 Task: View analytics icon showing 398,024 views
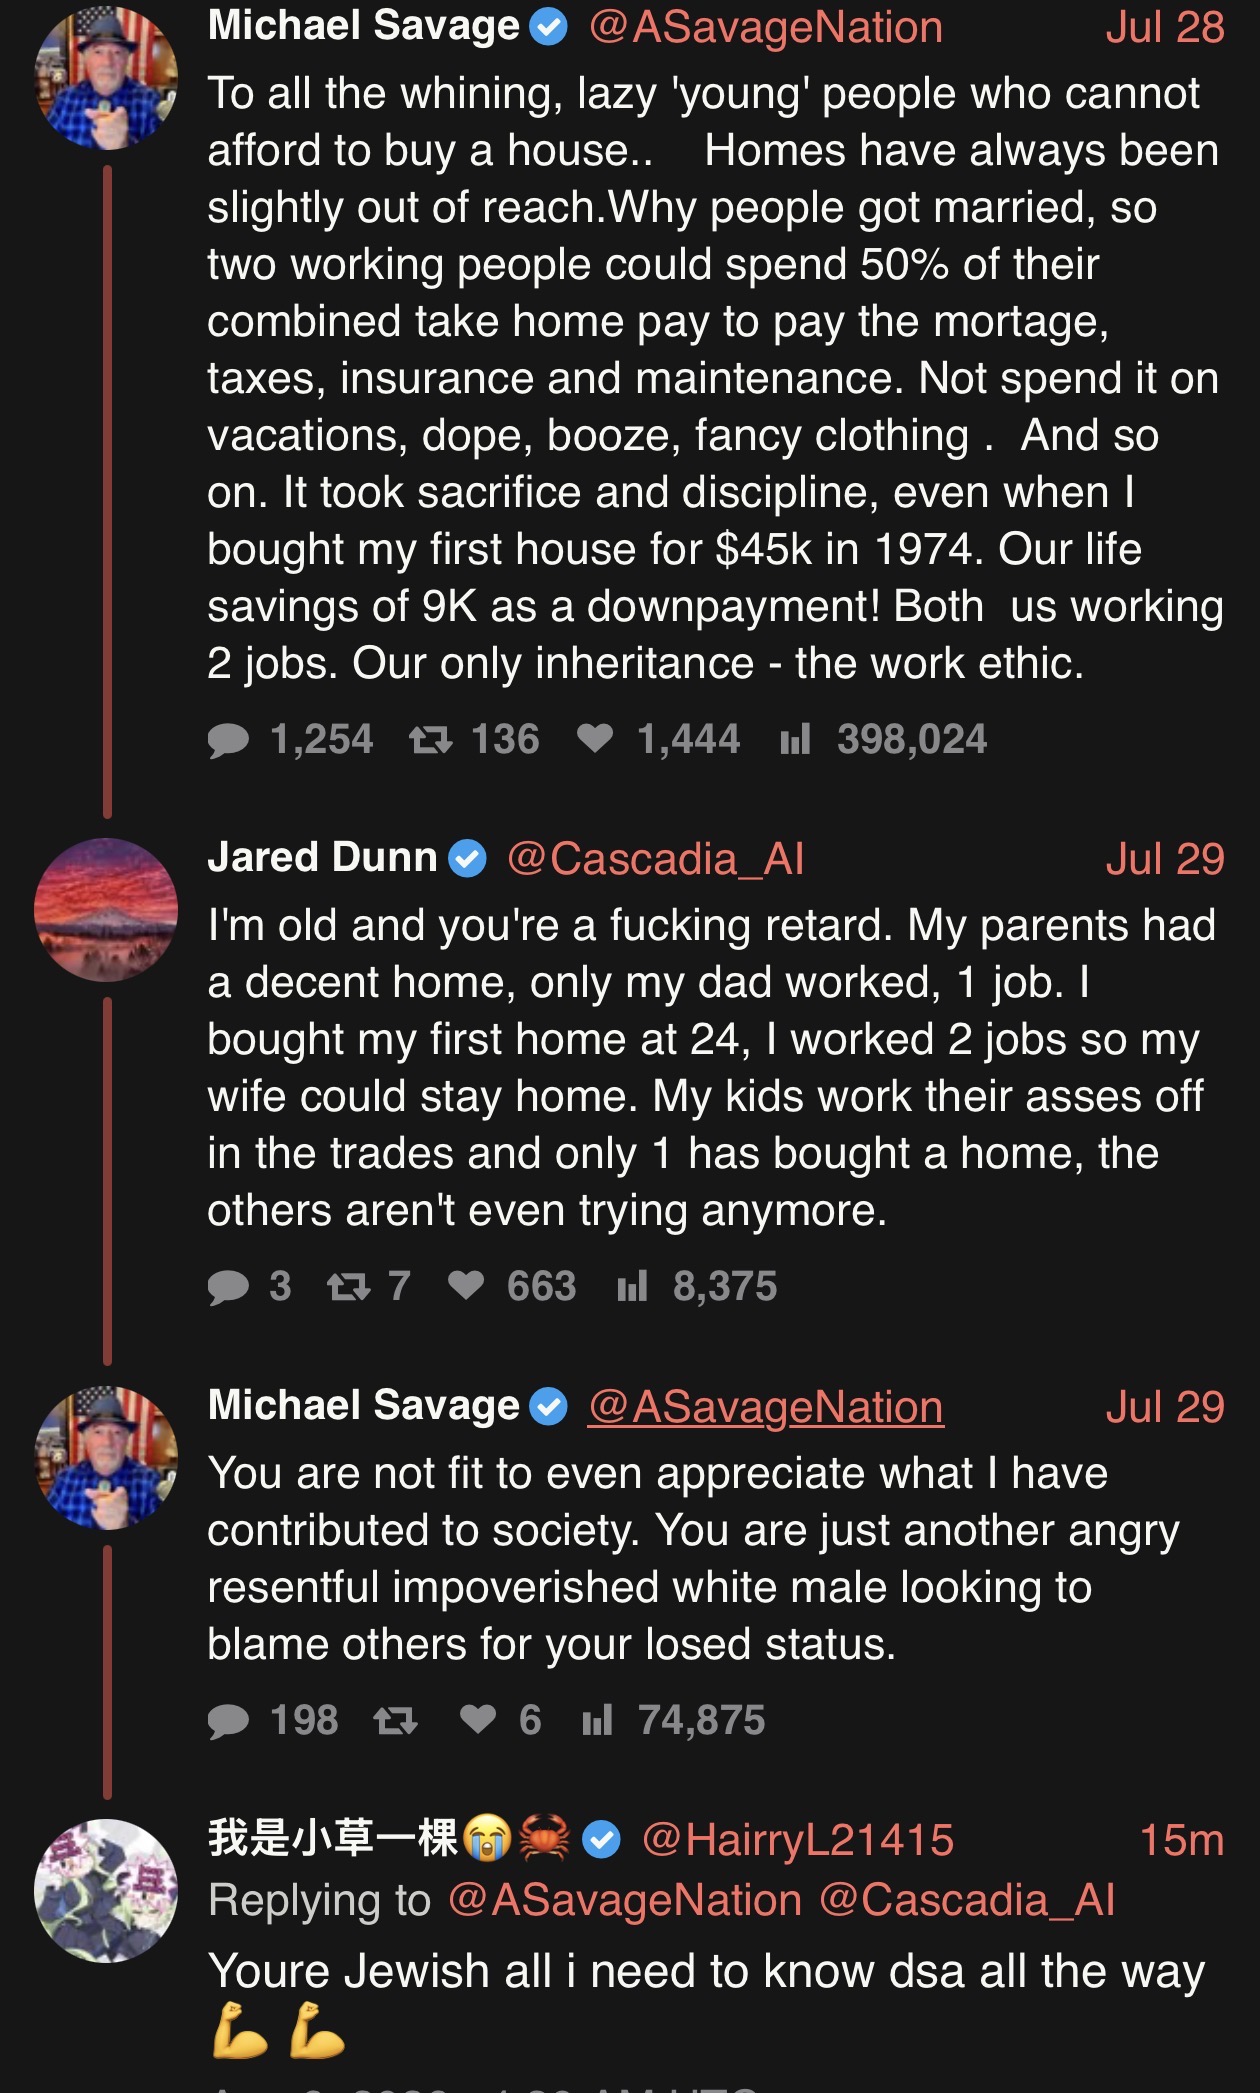point(795,740)
